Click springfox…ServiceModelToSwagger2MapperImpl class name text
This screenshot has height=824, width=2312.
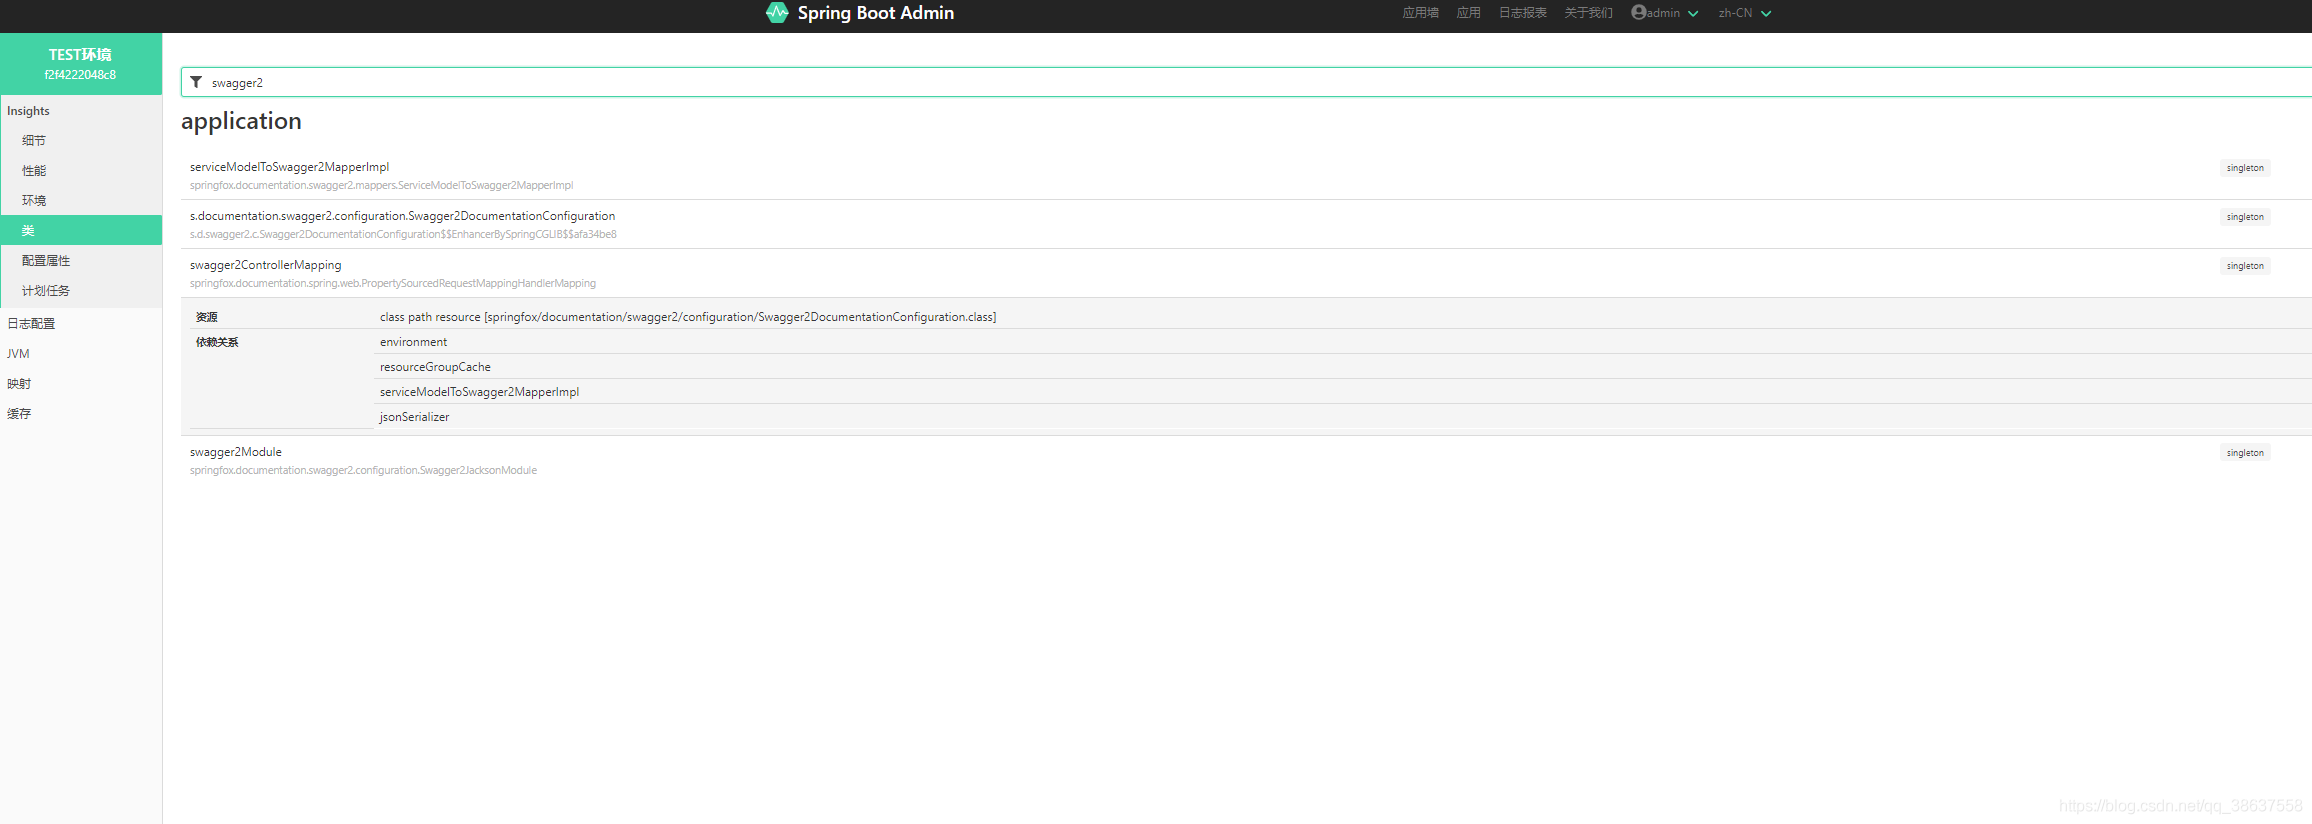[381, 185]
